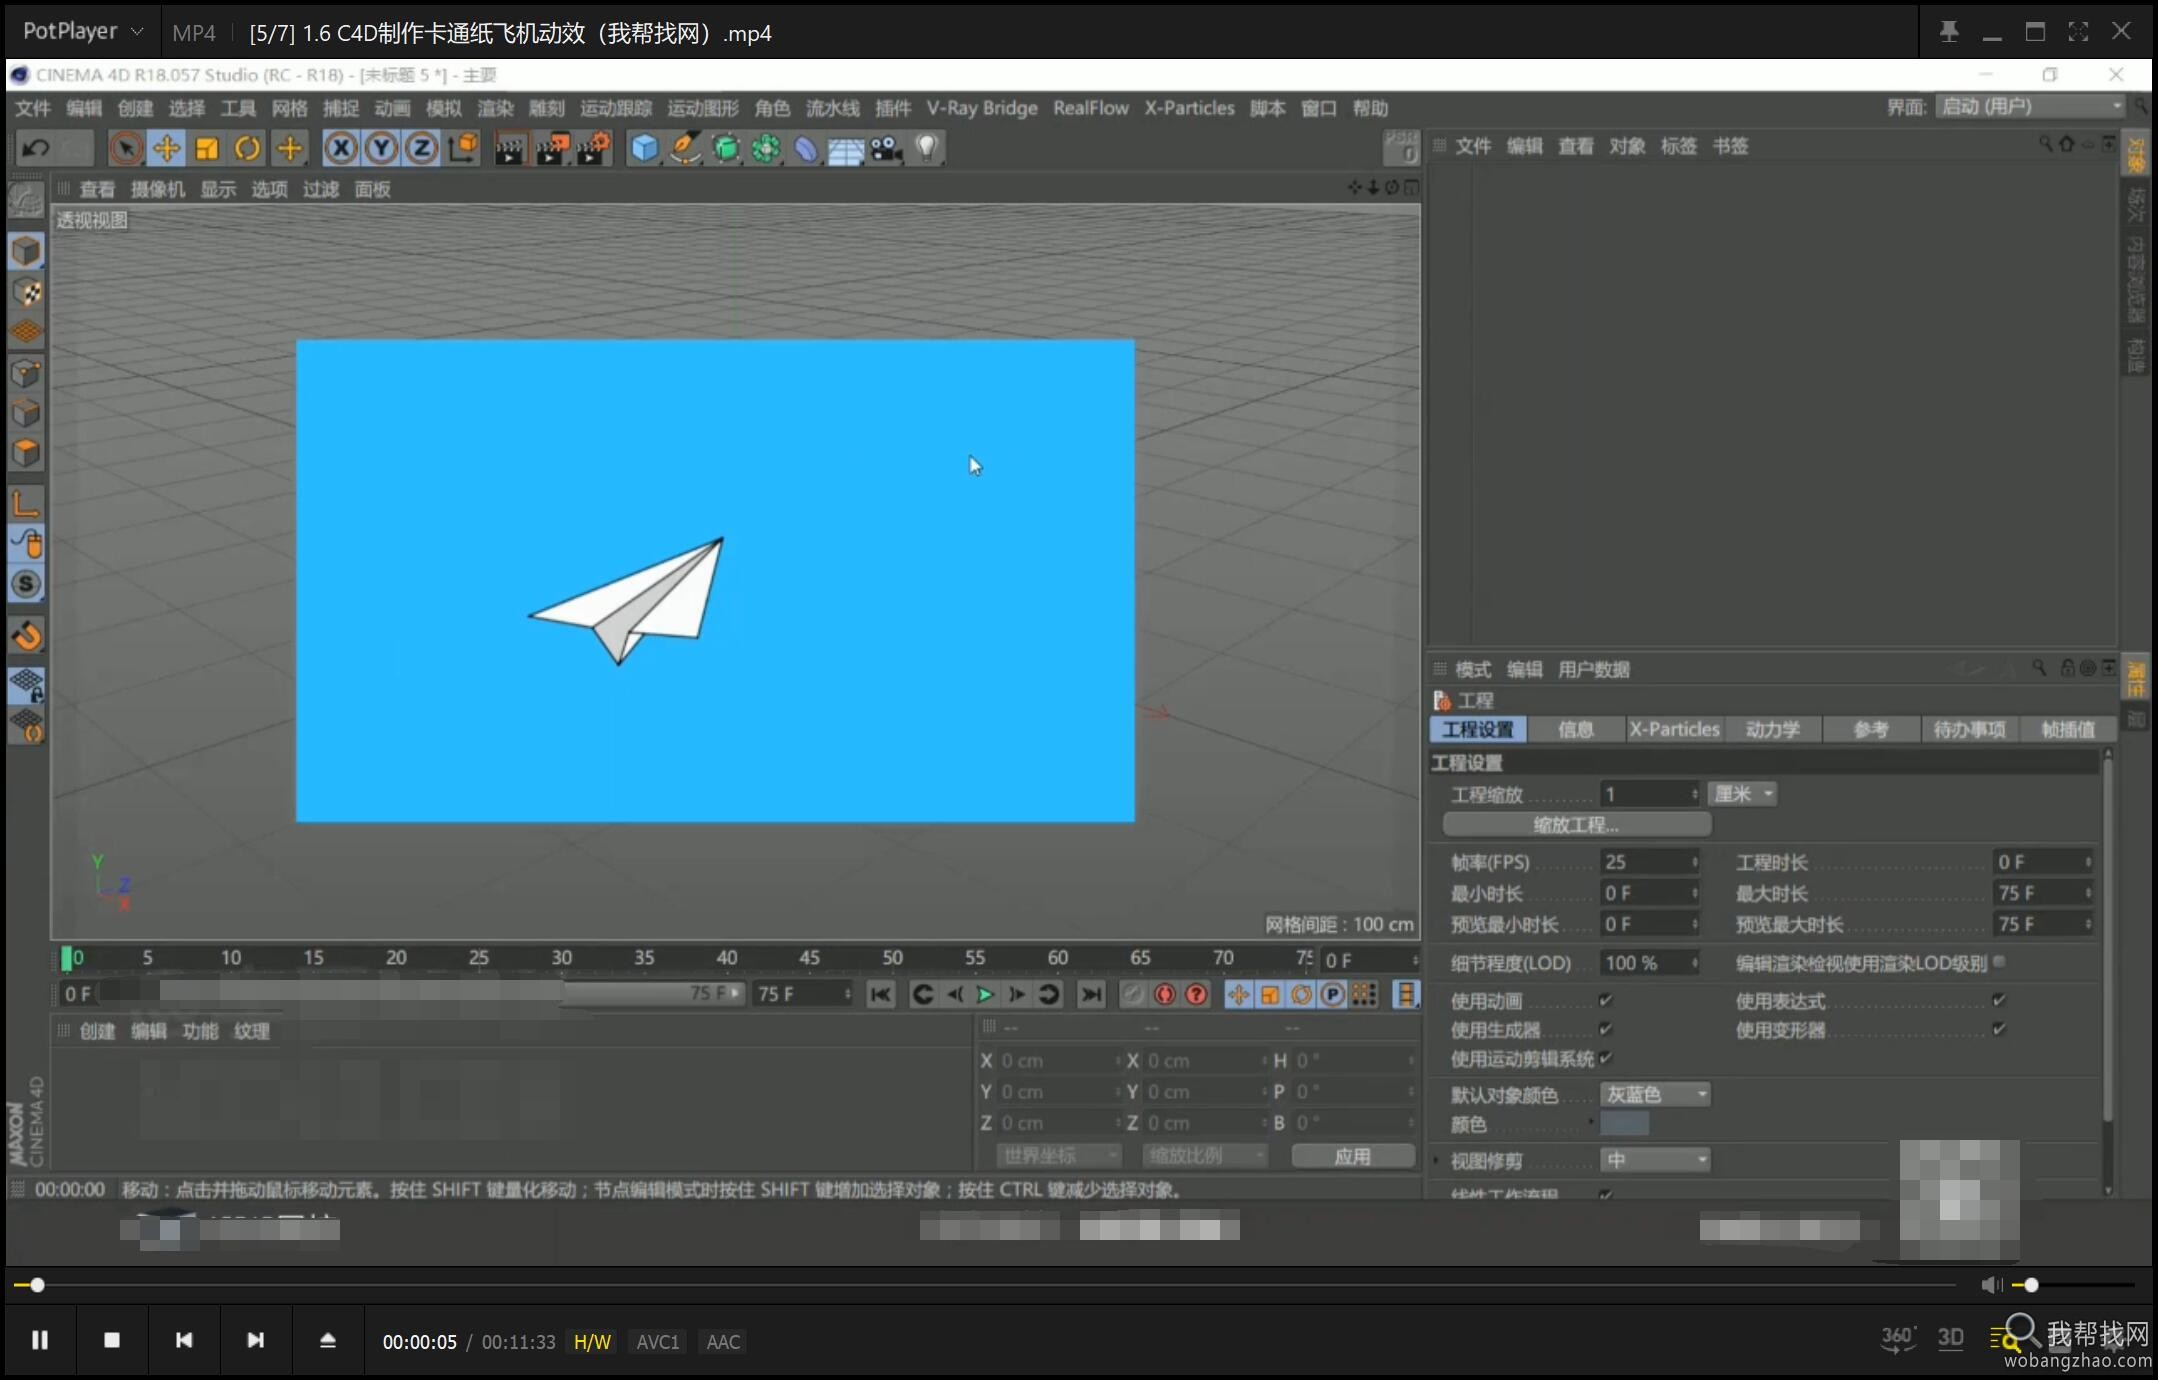Screen dimensions: 2158x1380
Task: Open the 厘米 unit dropdown
Action: point(1742,794)
